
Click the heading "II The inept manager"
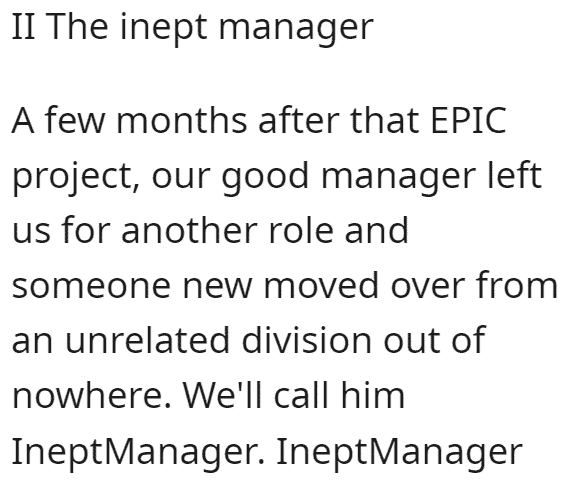coord(192,28)
